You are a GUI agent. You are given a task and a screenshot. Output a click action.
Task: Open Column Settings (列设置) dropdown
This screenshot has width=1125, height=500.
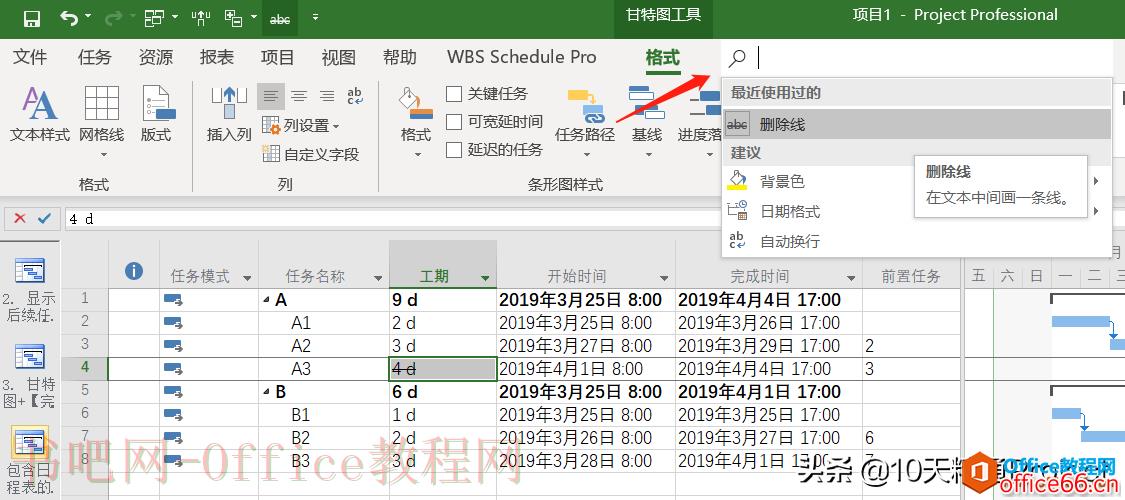coord(301,126)
